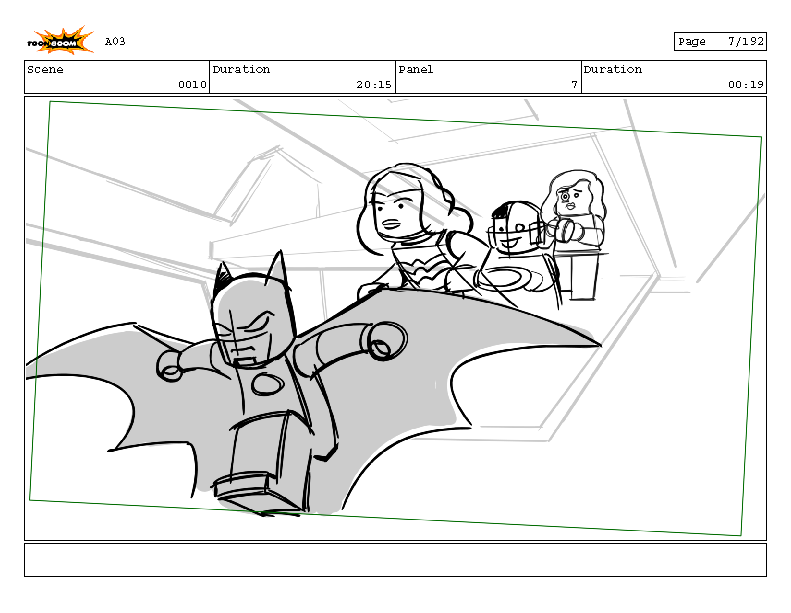Click the storyboard panel drawing
This screenshot has height=613, width=791.
tap(396, 318)
